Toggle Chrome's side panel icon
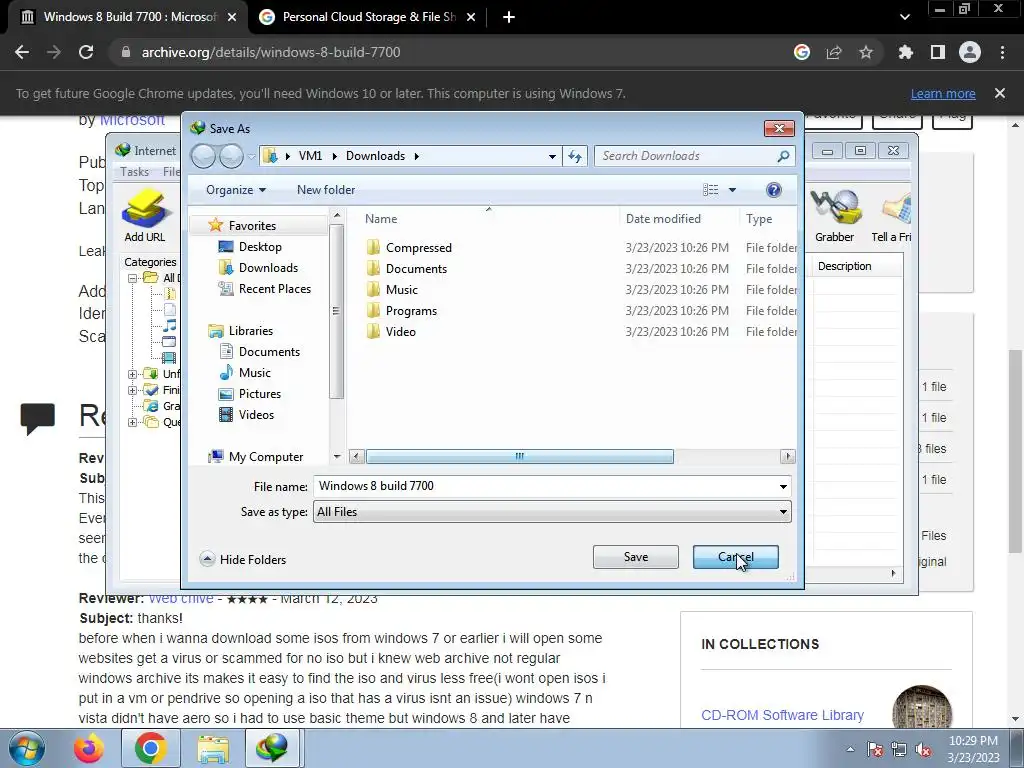Image resolution: width=1024 pixels, height=768 pixels. (938, 52)
